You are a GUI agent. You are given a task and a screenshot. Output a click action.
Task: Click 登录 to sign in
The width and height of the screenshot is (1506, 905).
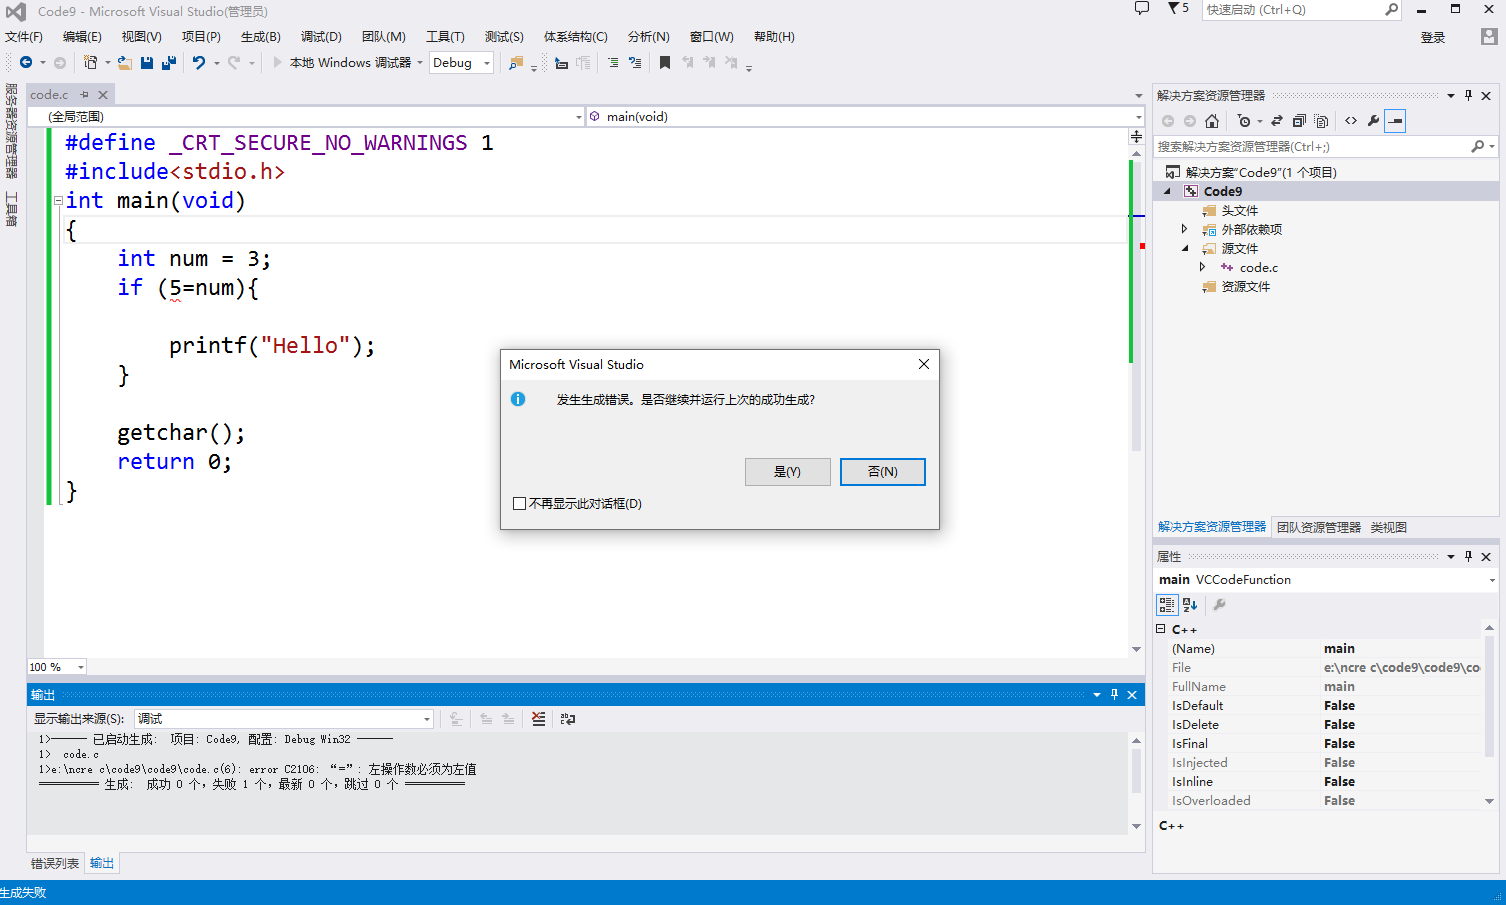[x=1433, y=38]
